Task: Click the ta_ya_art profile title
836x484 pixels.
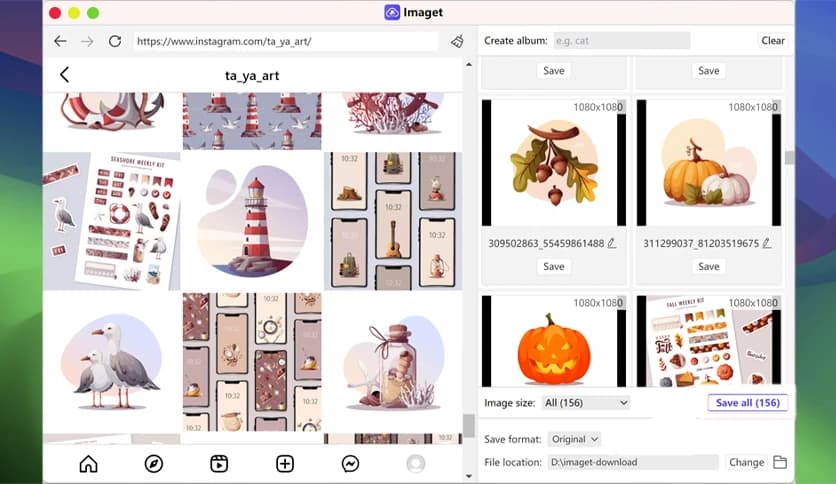Action: pos(252,76)
